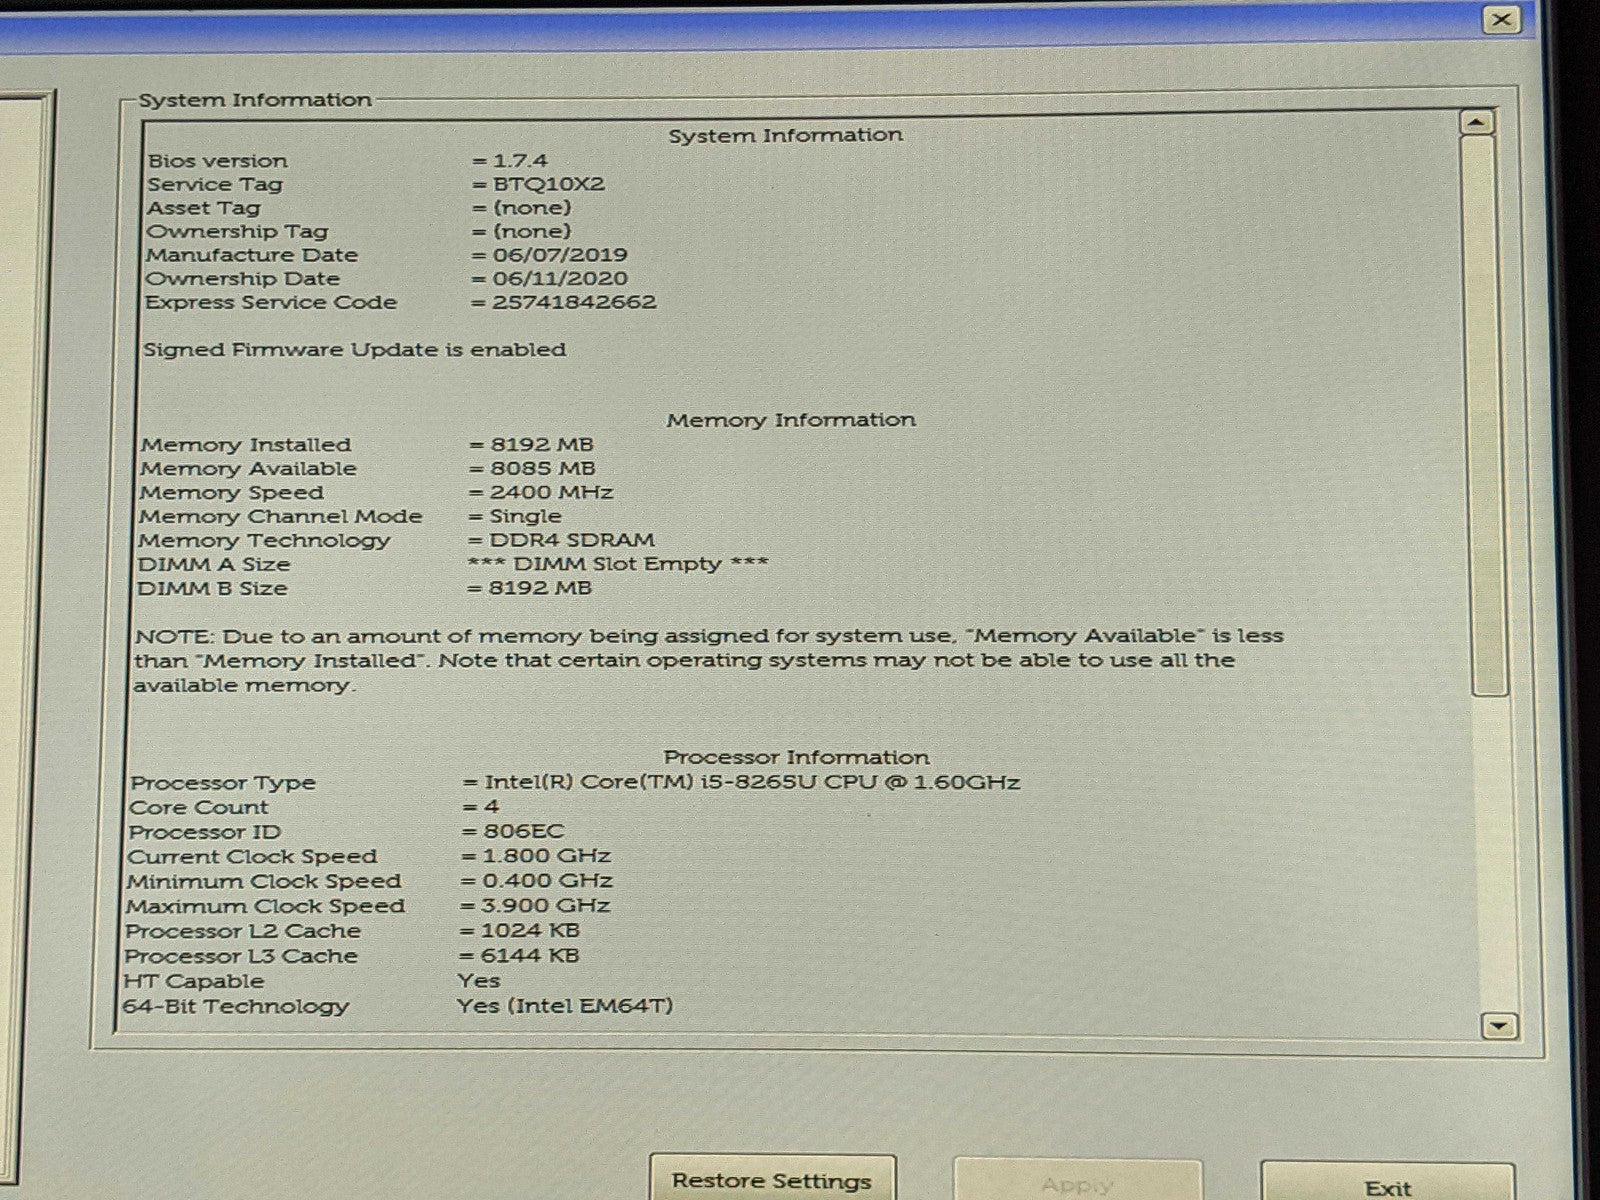Click the scroll down arrow in System Information
Image resolution: width=1600 pixels, height=1200 pixels.
pos(1499,1025)
